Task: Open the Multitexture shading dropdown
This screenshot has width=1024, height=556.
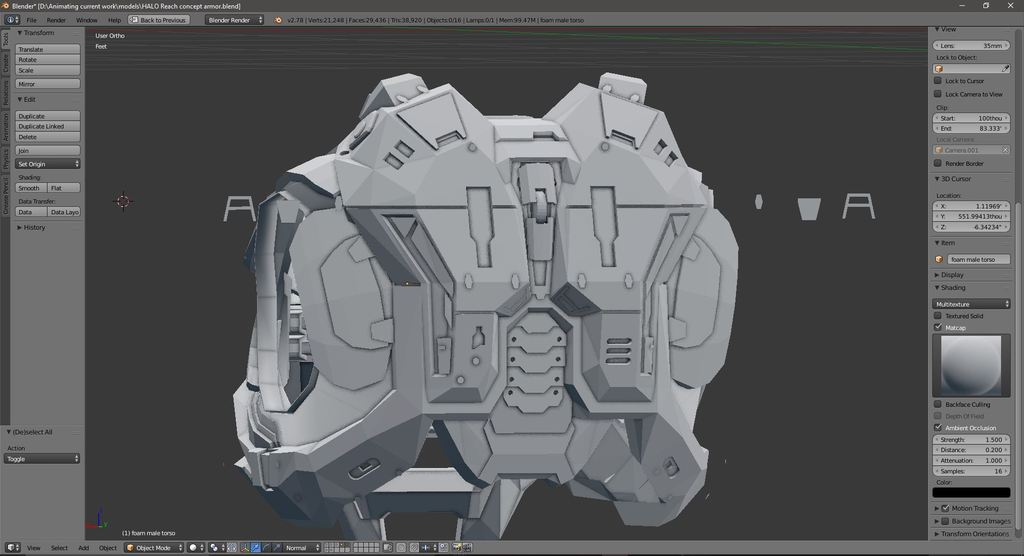Action: 971,304
